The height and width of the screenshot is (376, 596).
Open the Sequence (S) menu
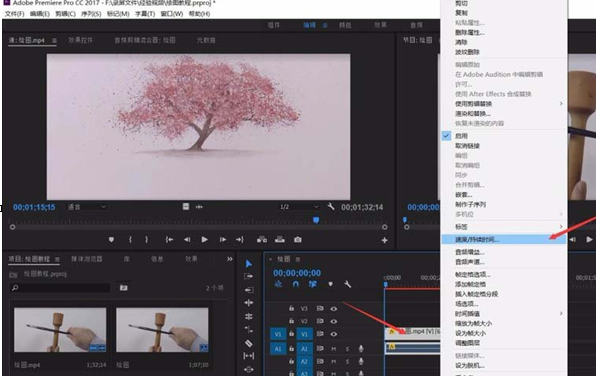91,14
